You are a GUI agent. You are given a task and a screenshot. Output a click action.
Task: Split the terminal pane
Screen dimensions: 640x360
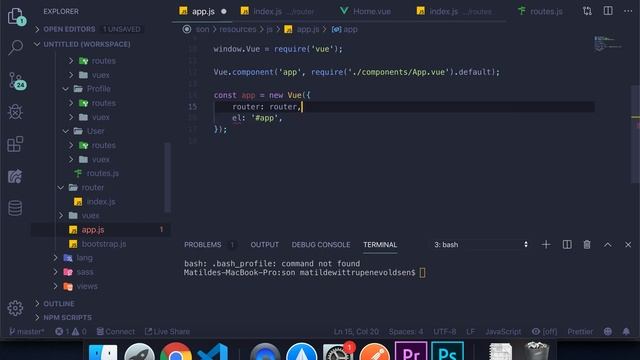(x=567, y=244)
